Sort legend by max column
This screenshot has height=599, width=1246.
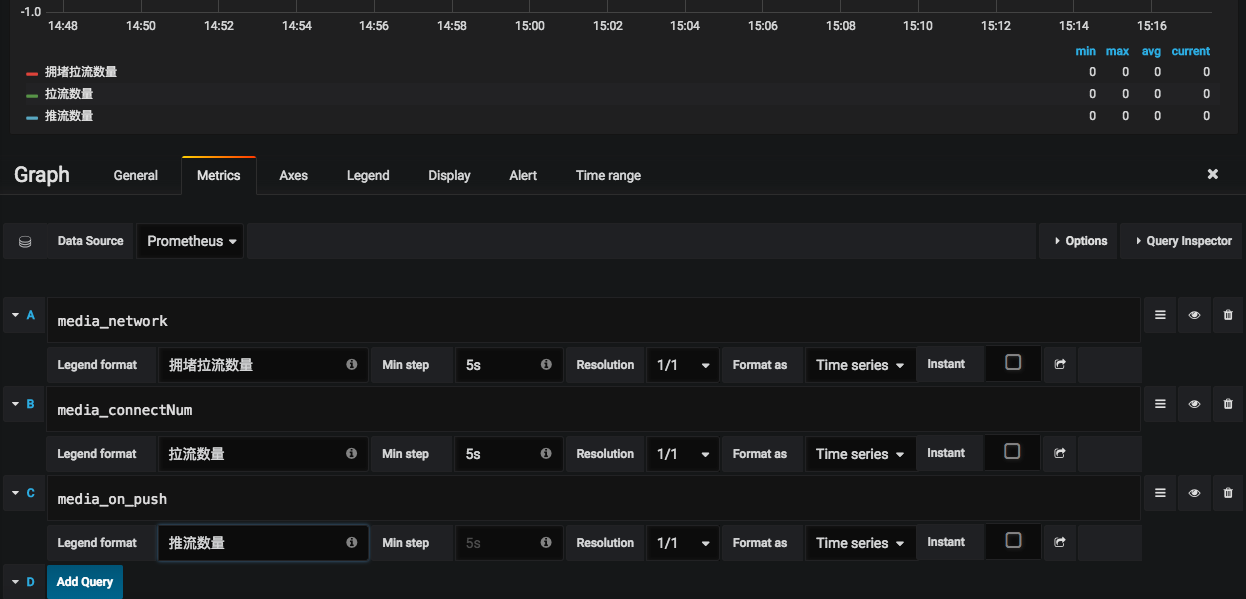click(x=1118, y=51)
